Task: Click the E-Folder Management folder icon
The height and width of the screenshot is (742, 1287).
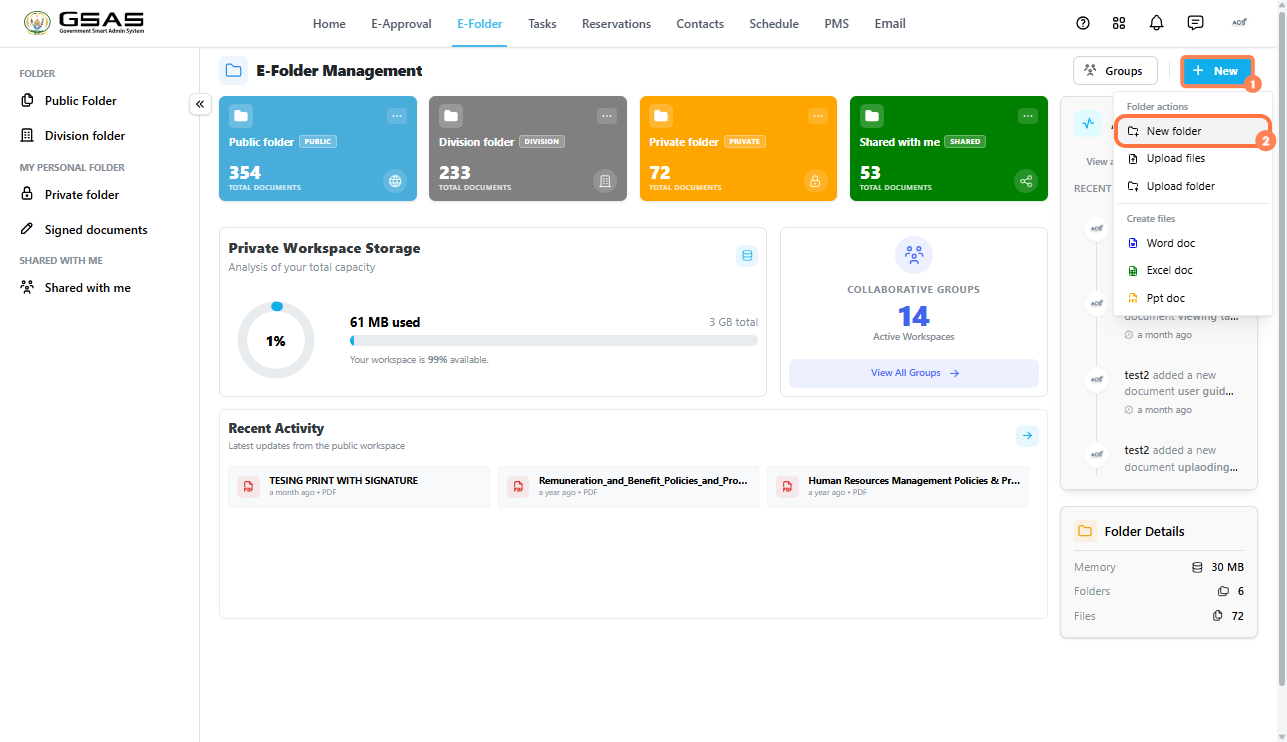Action: (x=233, y=70)
